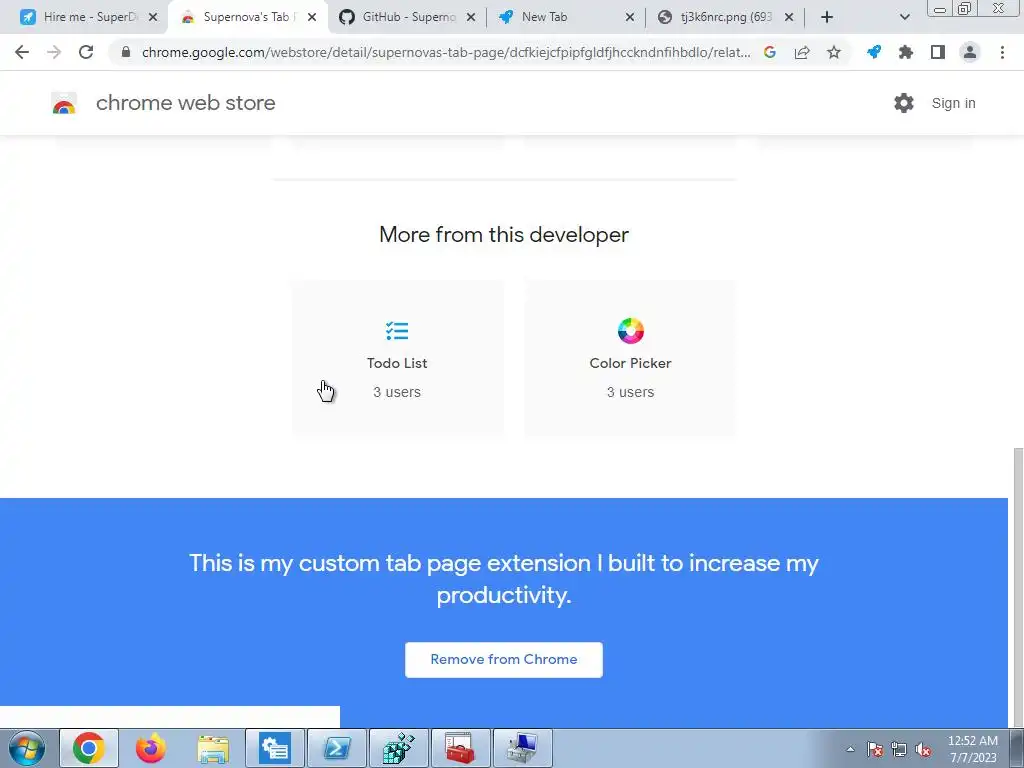Close the GitHub - Superno tab
1024x768 pixels.
[471, 17]
